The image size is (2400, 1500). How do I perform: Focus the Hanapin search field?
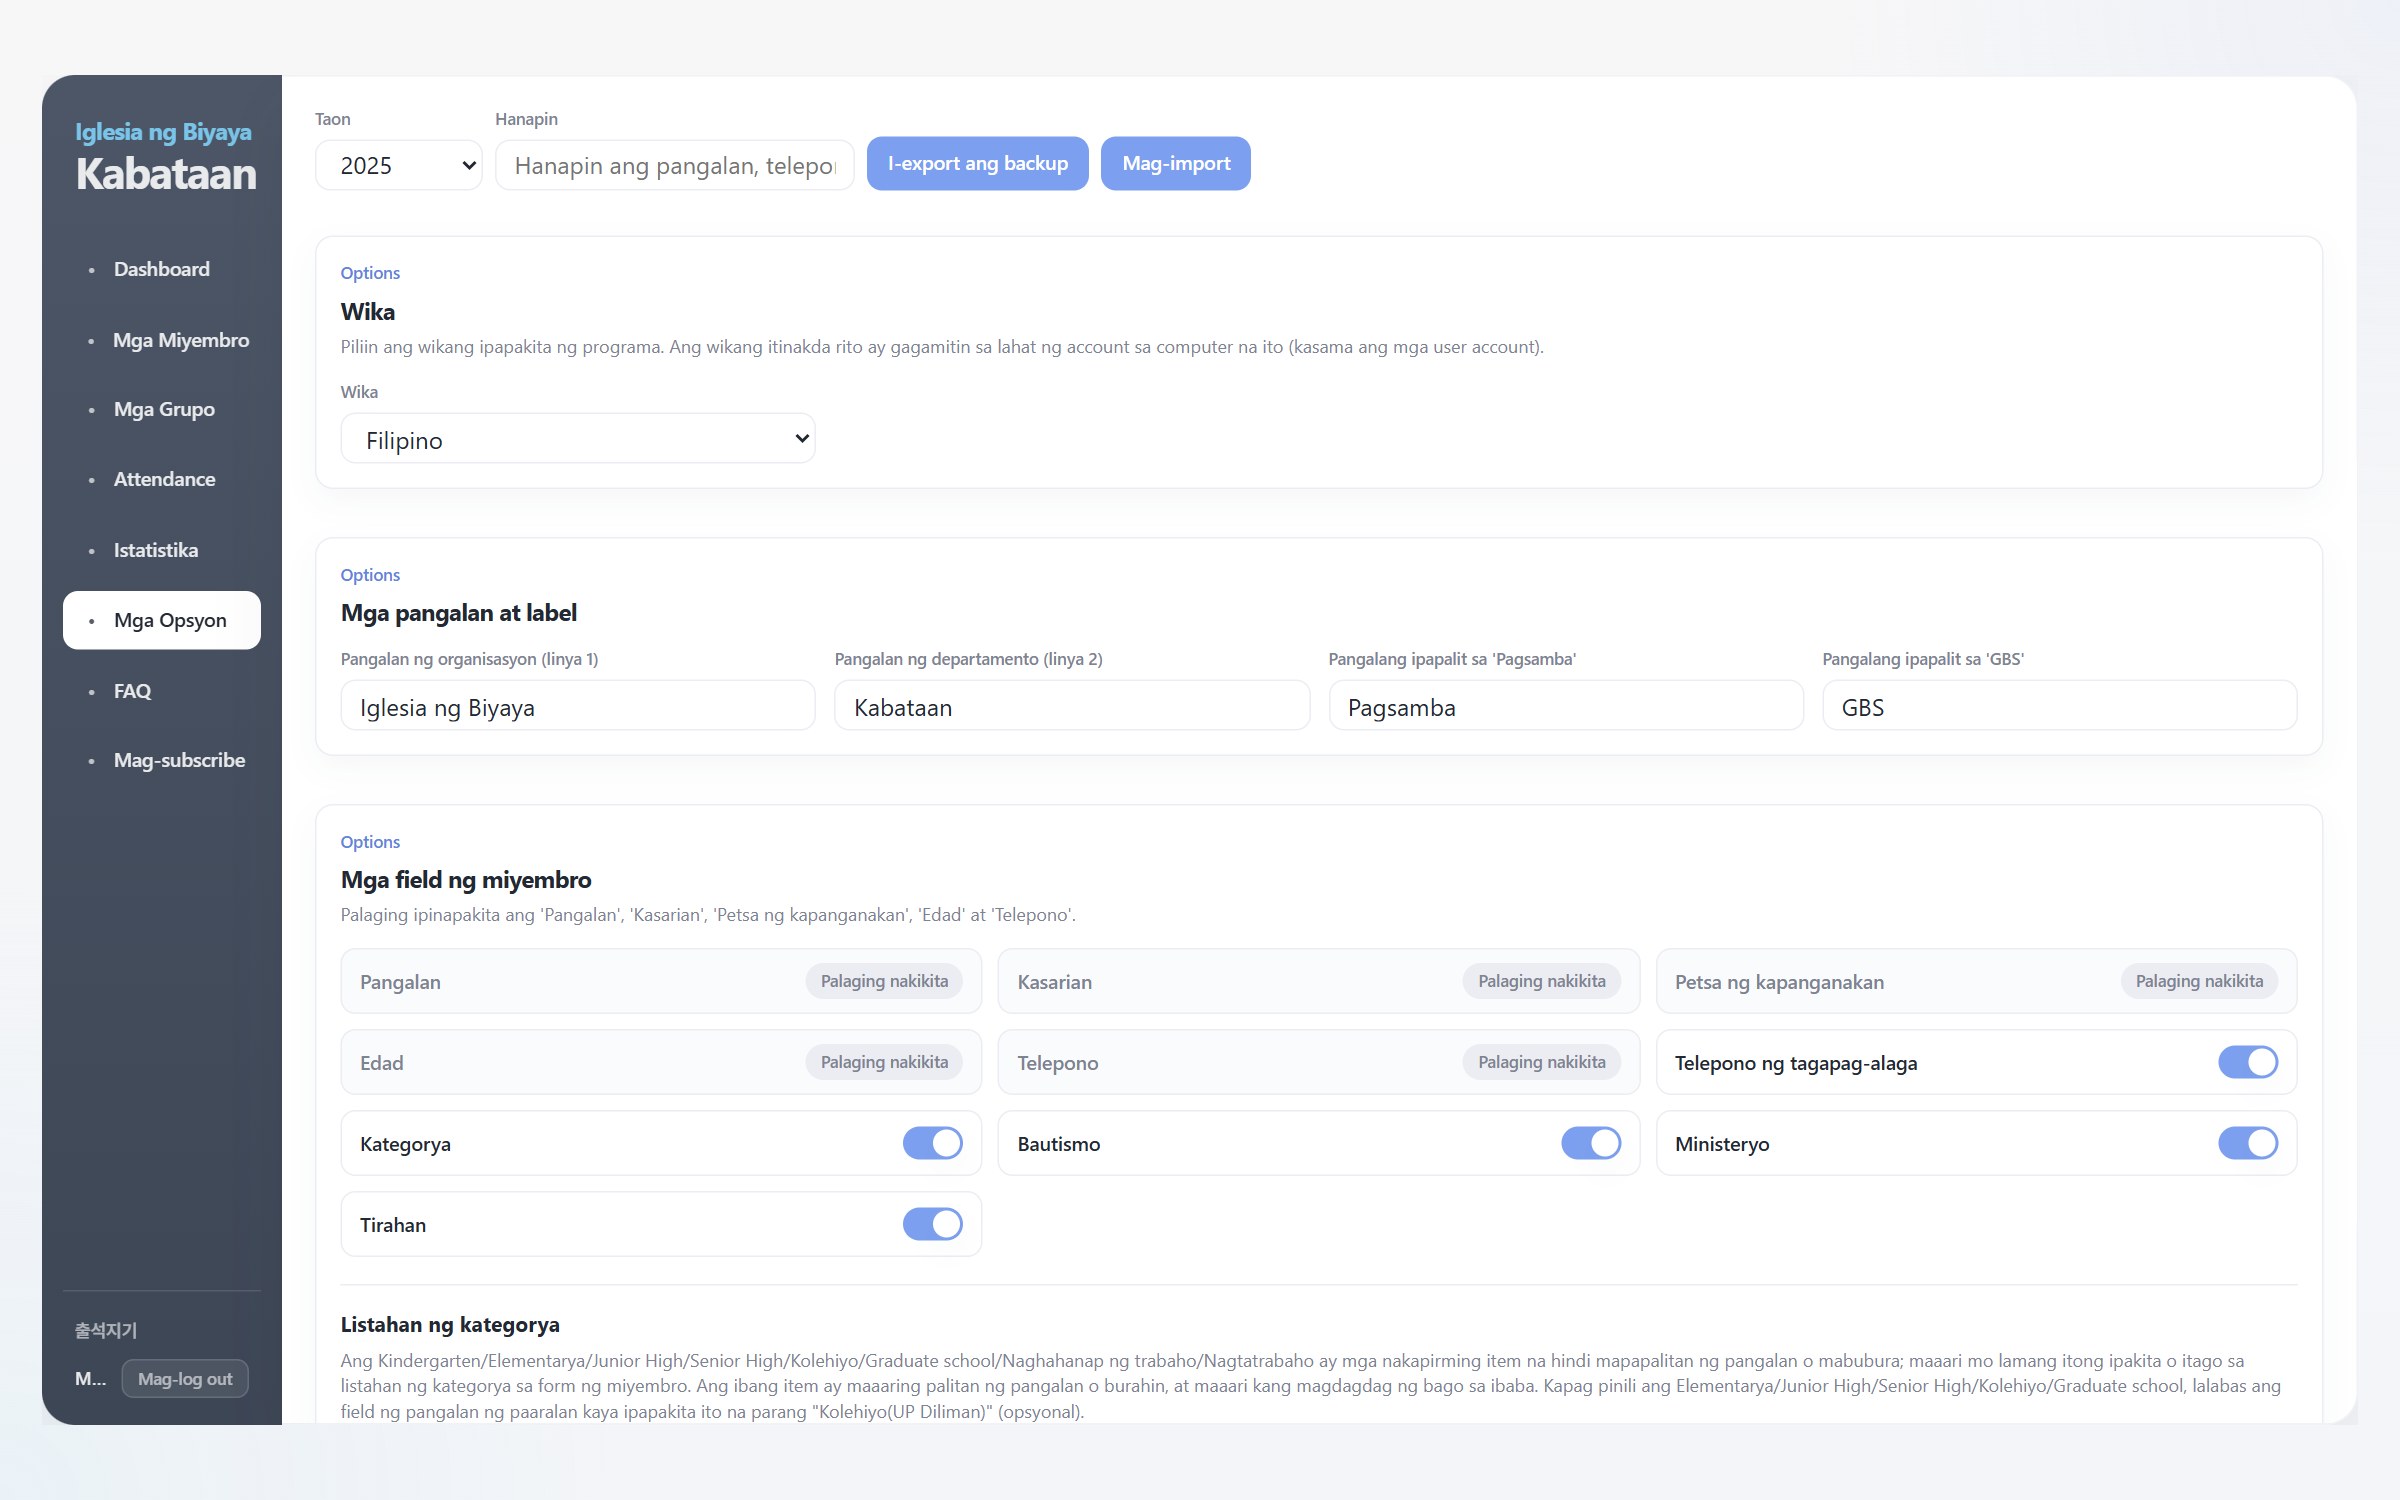coord(675,165)
